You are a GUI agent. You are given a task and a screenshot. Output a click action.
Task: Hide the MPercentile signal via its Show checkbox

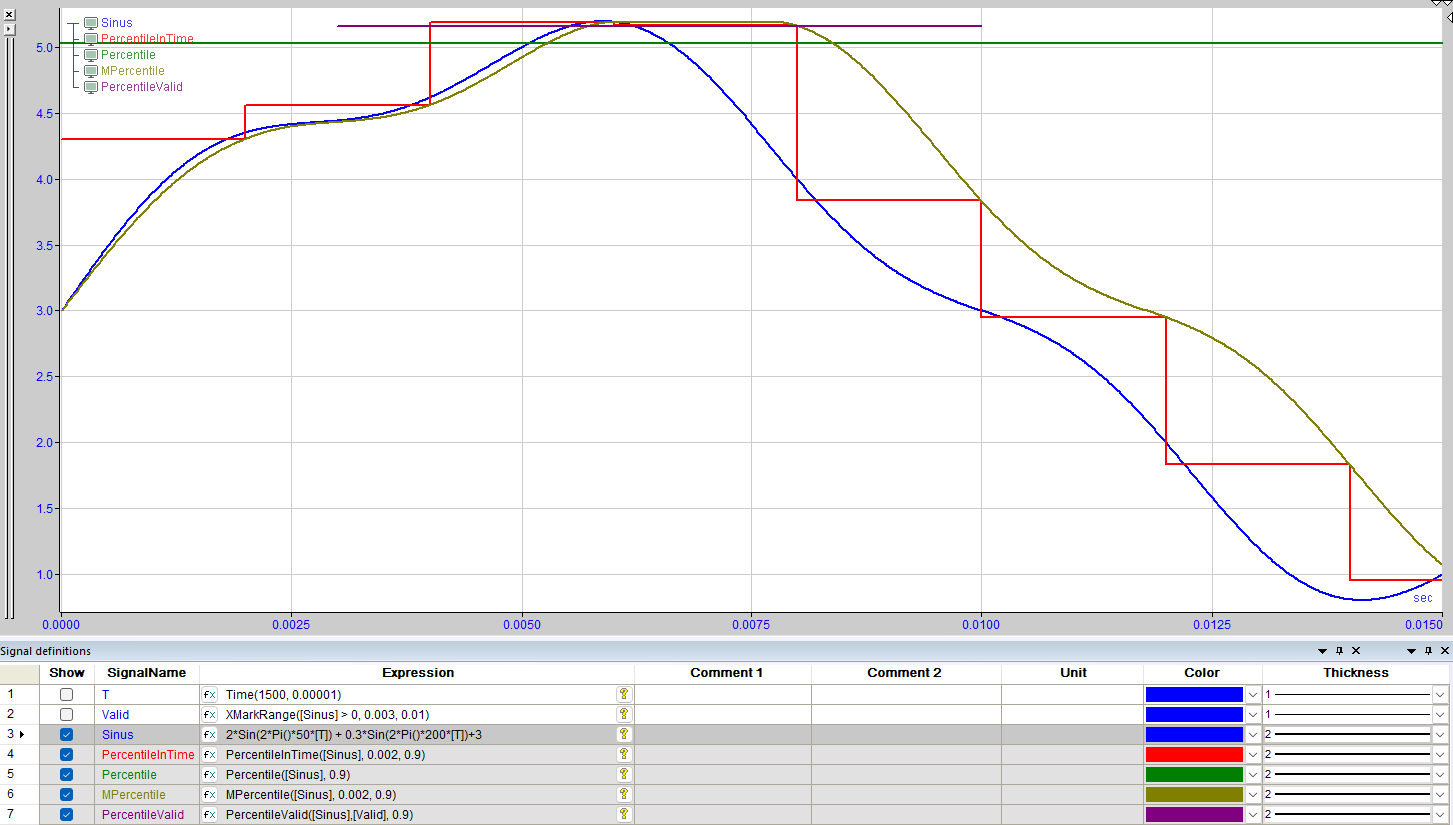coord(66,794)
